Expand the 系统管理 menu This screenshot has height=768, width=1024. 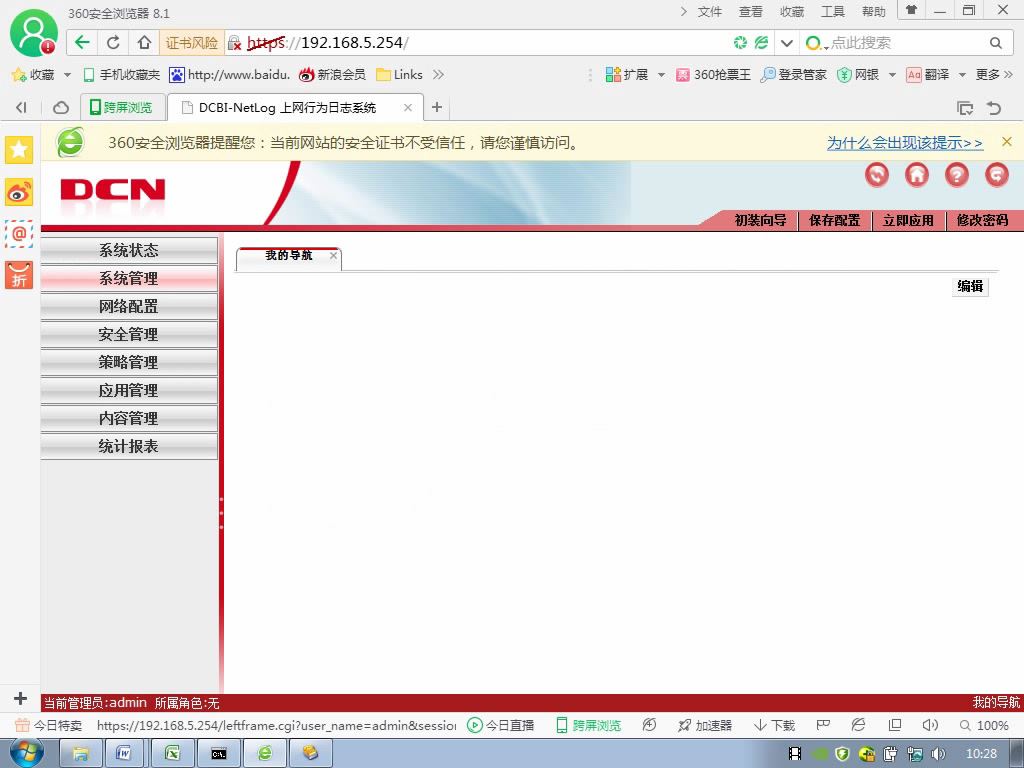pyautogui.click(x=129, y=278)
